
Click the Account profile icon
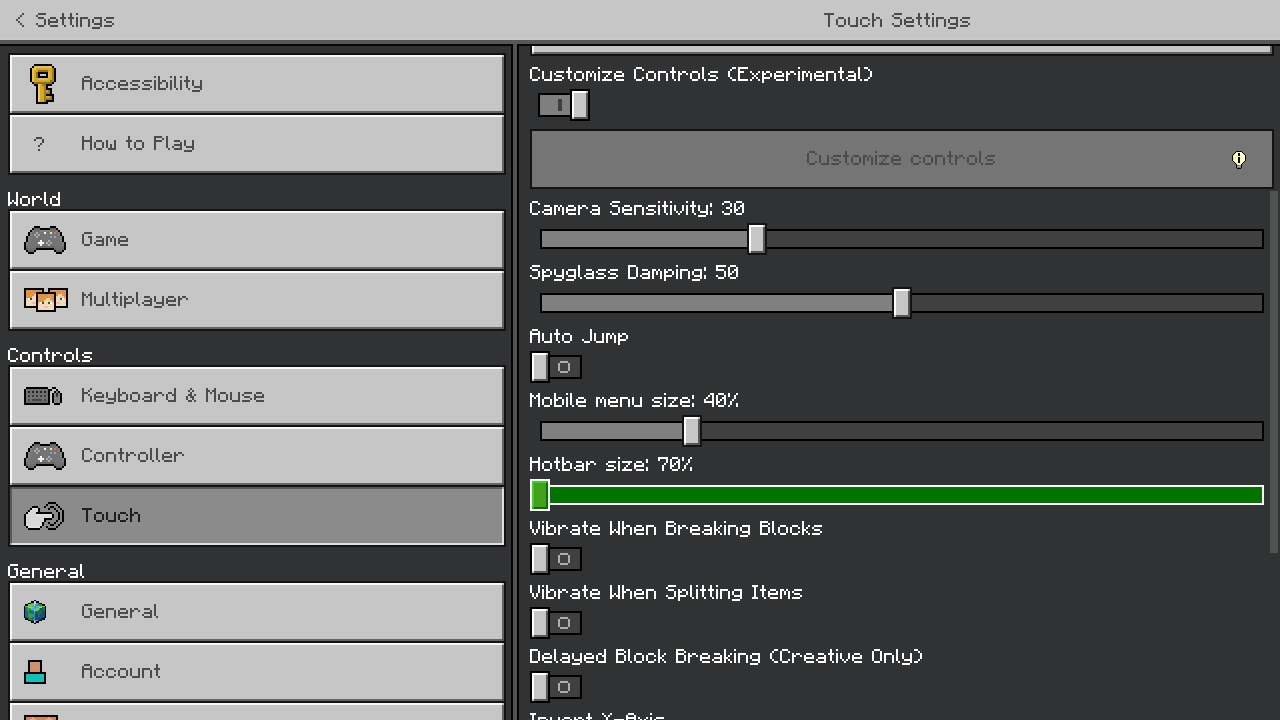click(x=35, y=672)
